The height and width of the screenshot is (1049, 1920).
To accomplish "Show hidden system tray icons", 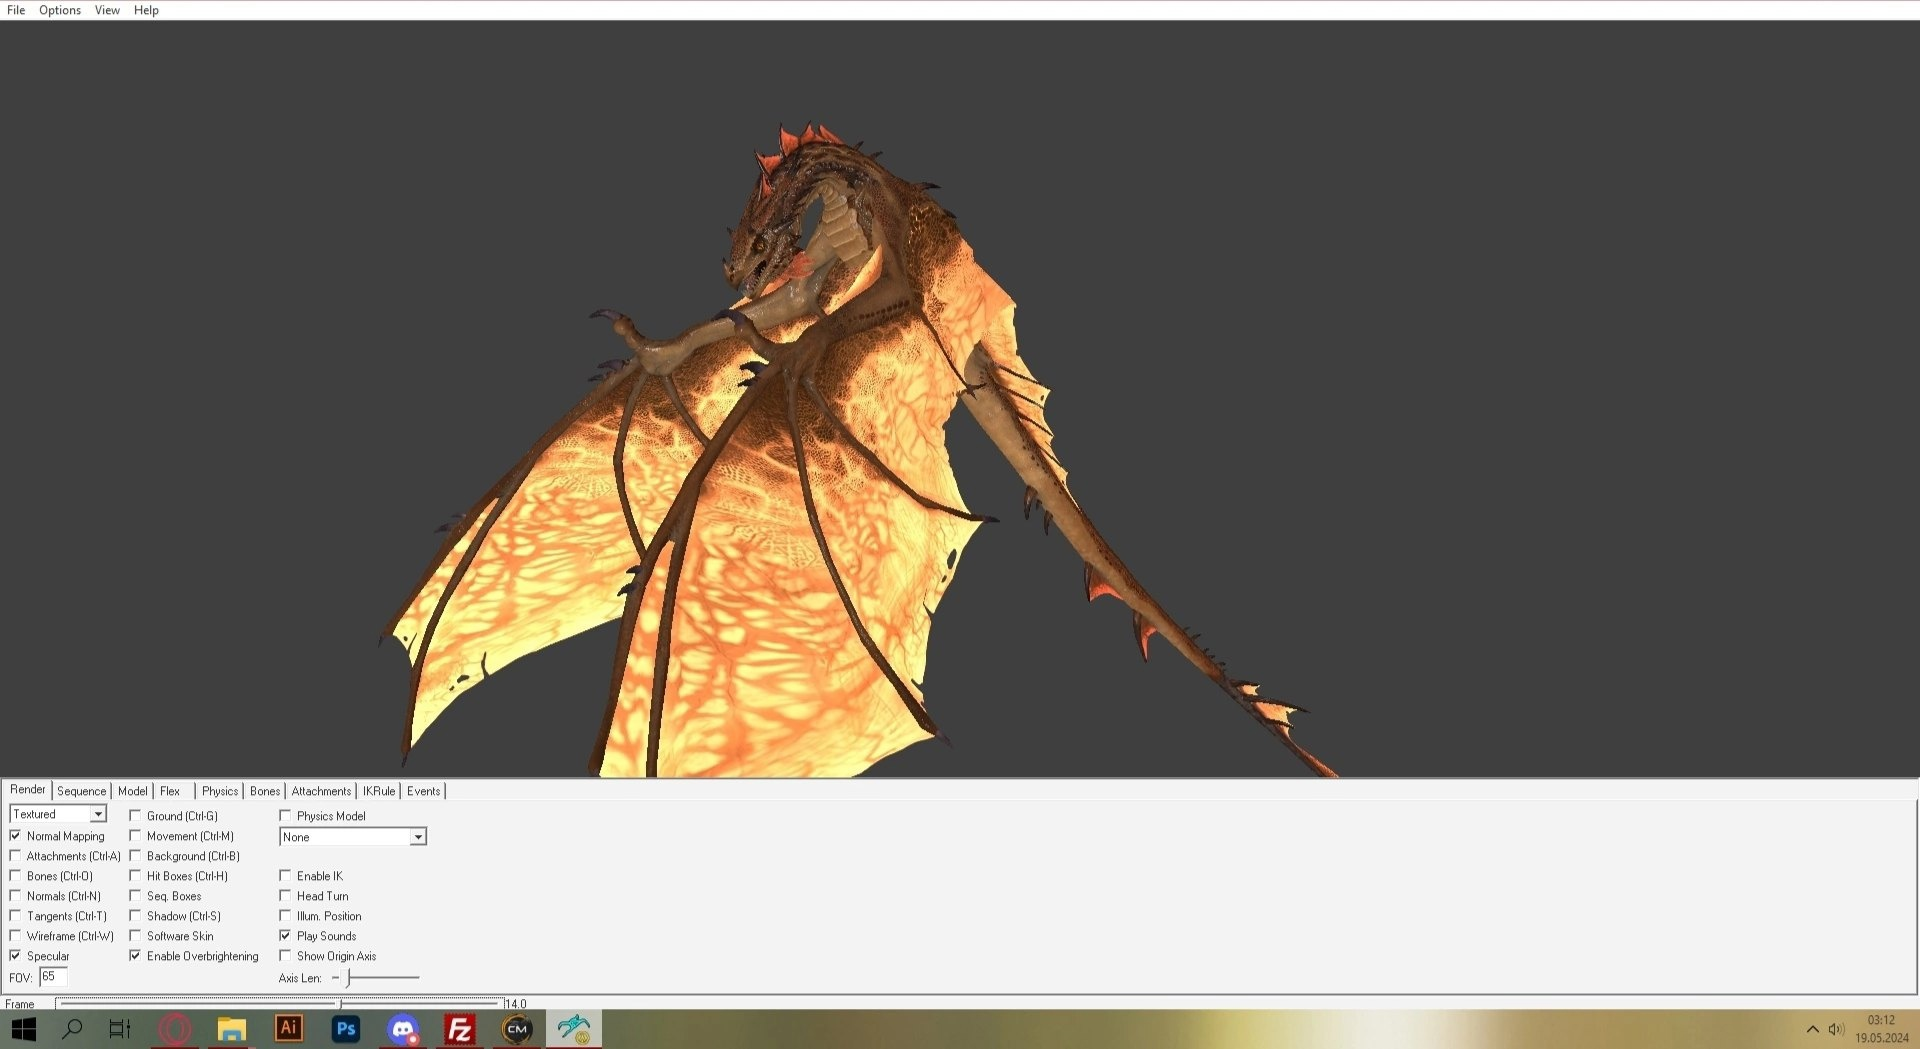I will tap(1812, 1029).
